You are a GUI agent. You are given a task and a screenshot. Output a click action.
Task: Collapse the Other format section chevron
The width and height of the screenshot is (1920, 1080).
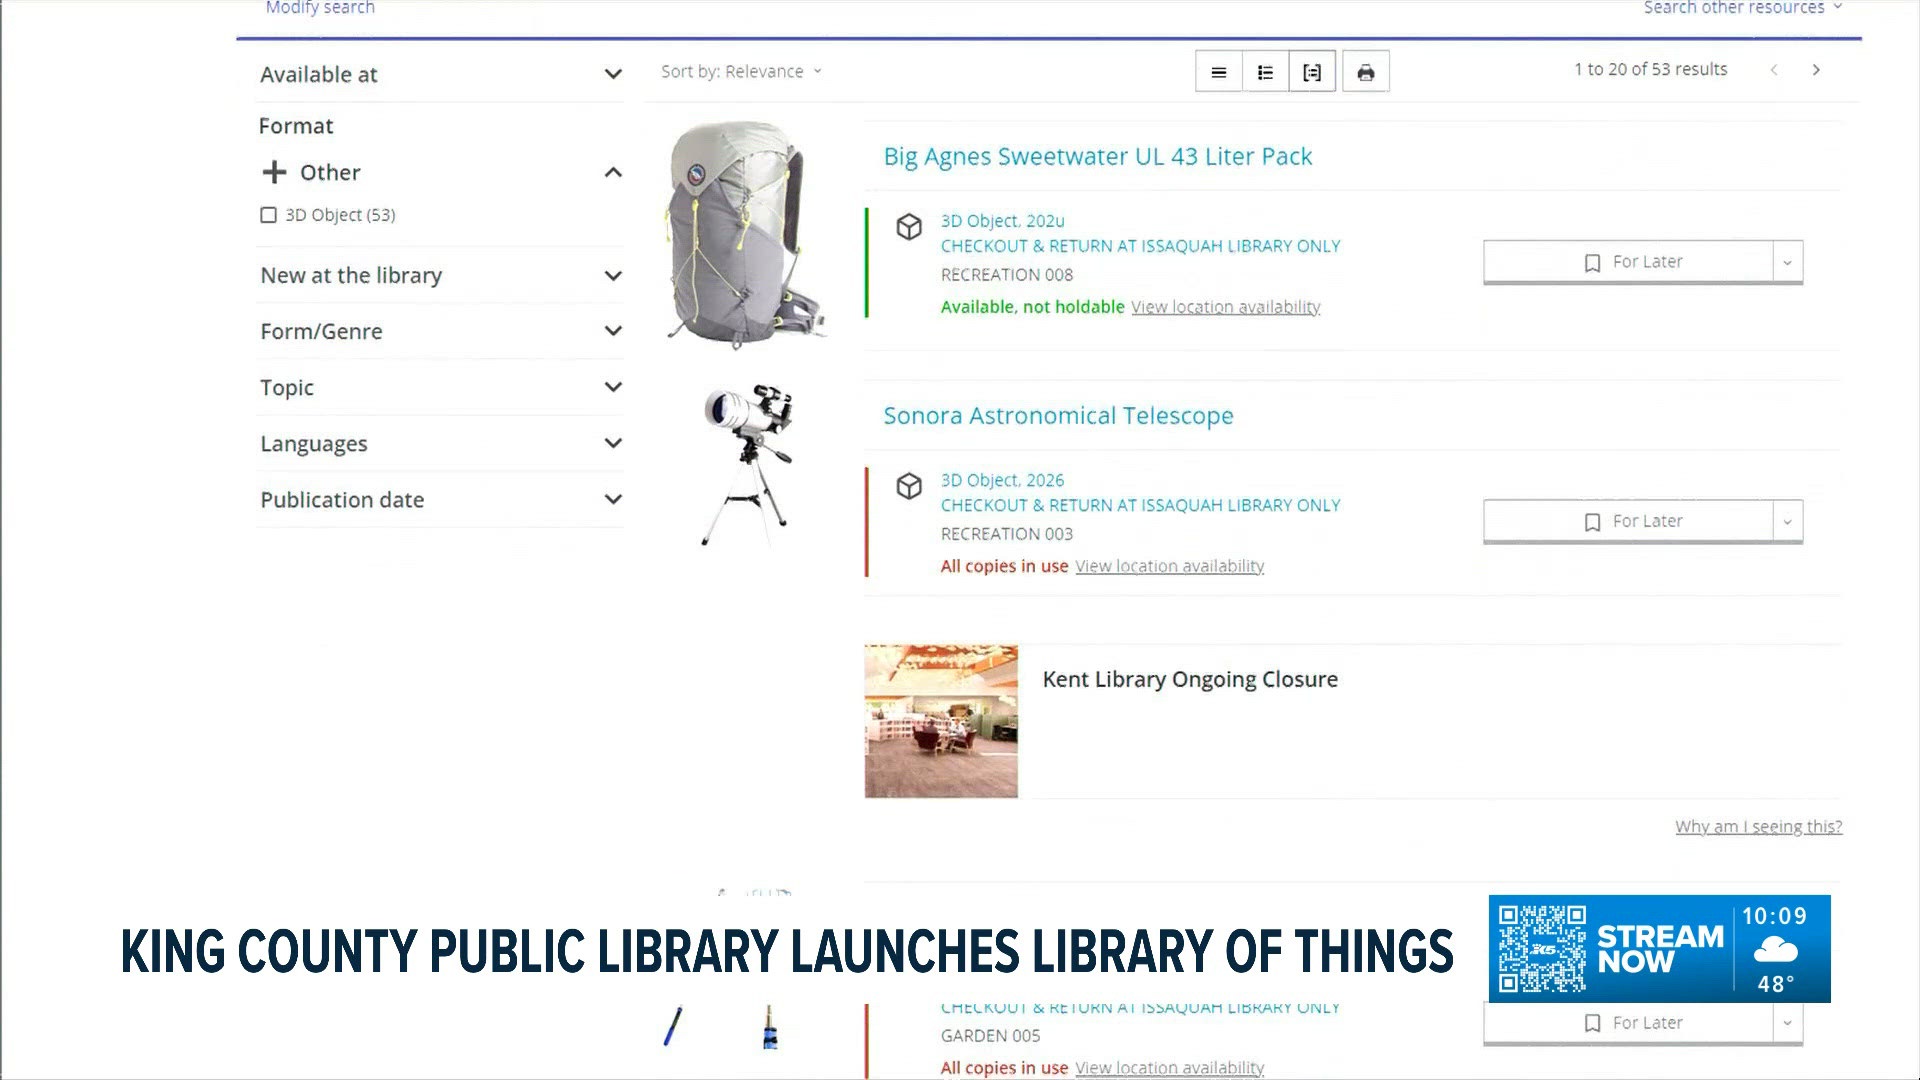613,172
